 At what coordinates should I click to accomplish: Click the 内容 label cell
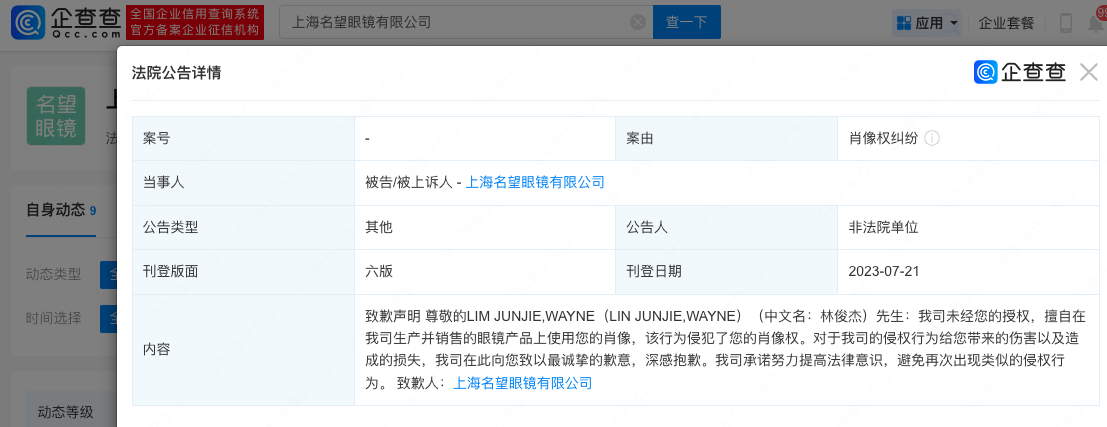pos(244,349)
